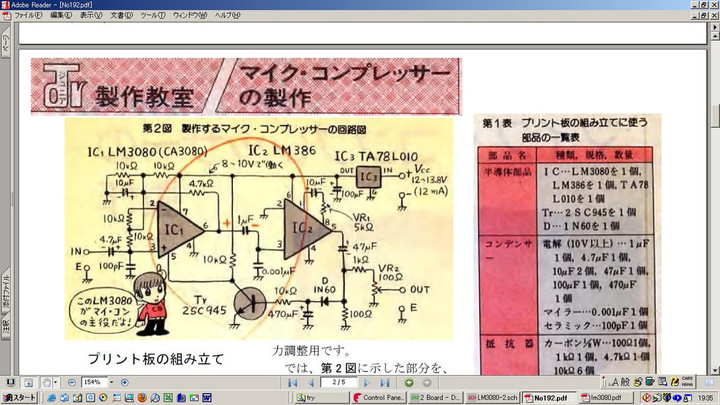Open the ファイル (File) menu
The image size is (720, 405).
click(x=27, y=16)
